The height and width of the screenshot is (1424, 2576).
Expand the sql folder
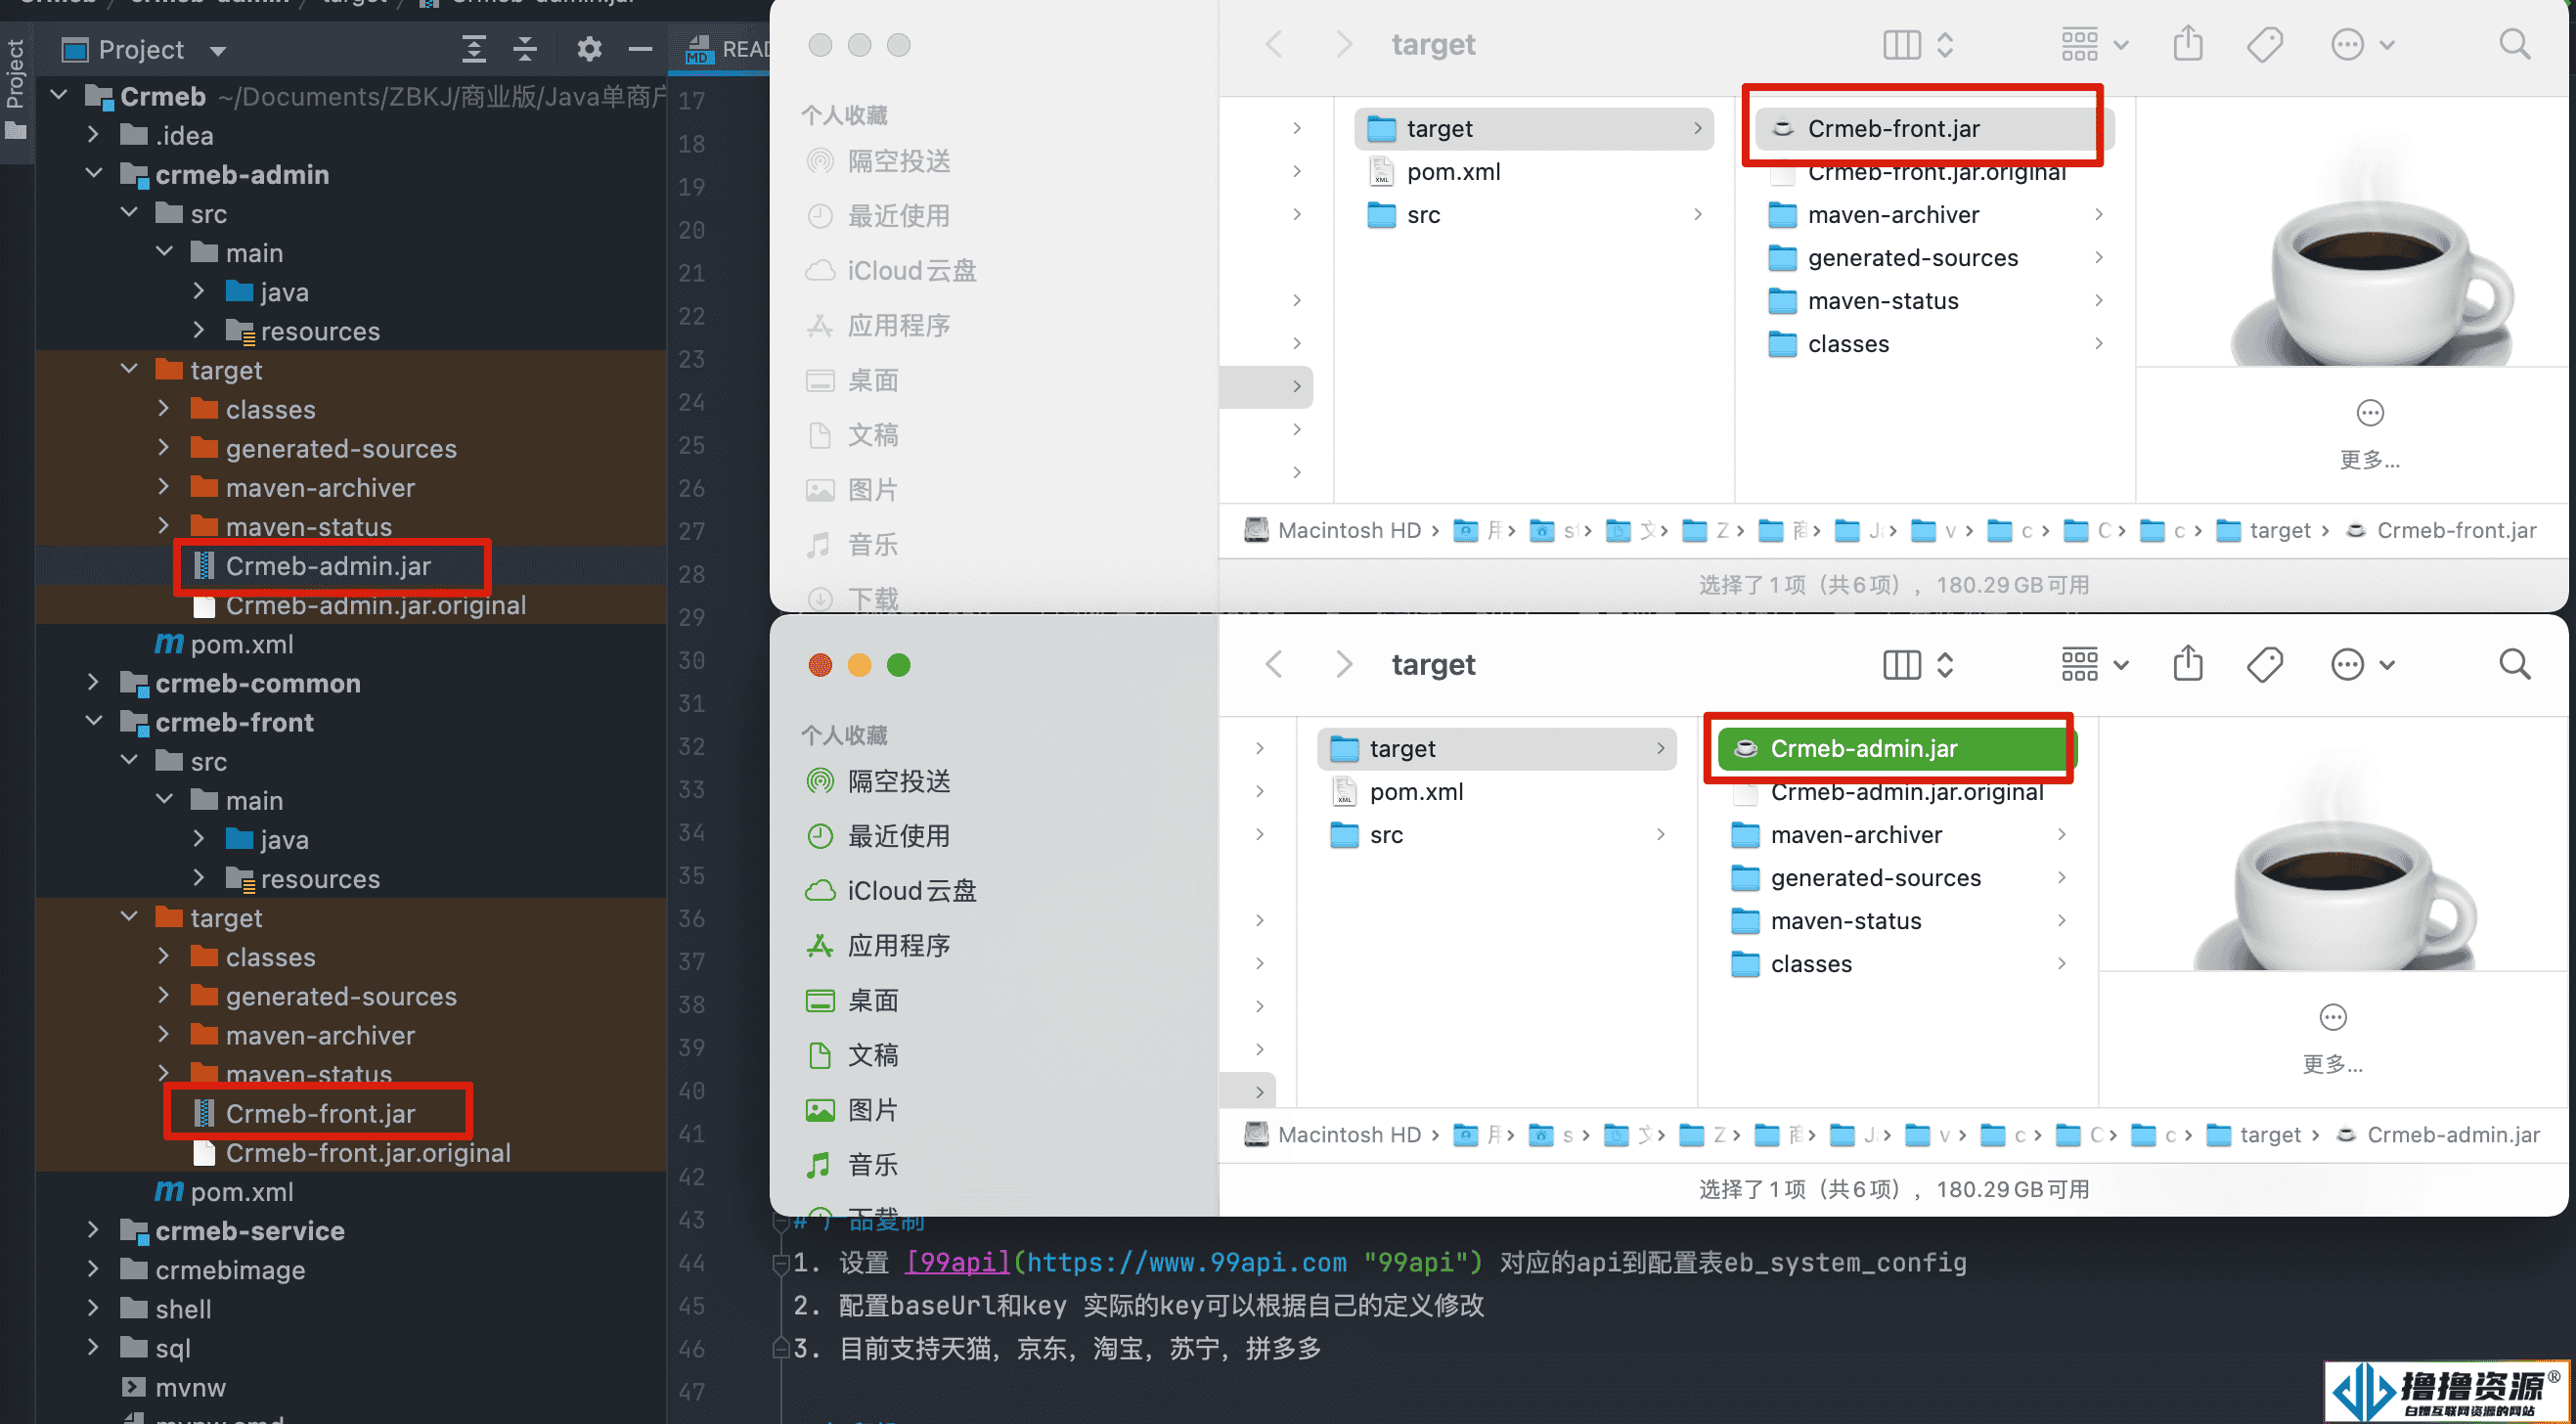pos(94,1348)
